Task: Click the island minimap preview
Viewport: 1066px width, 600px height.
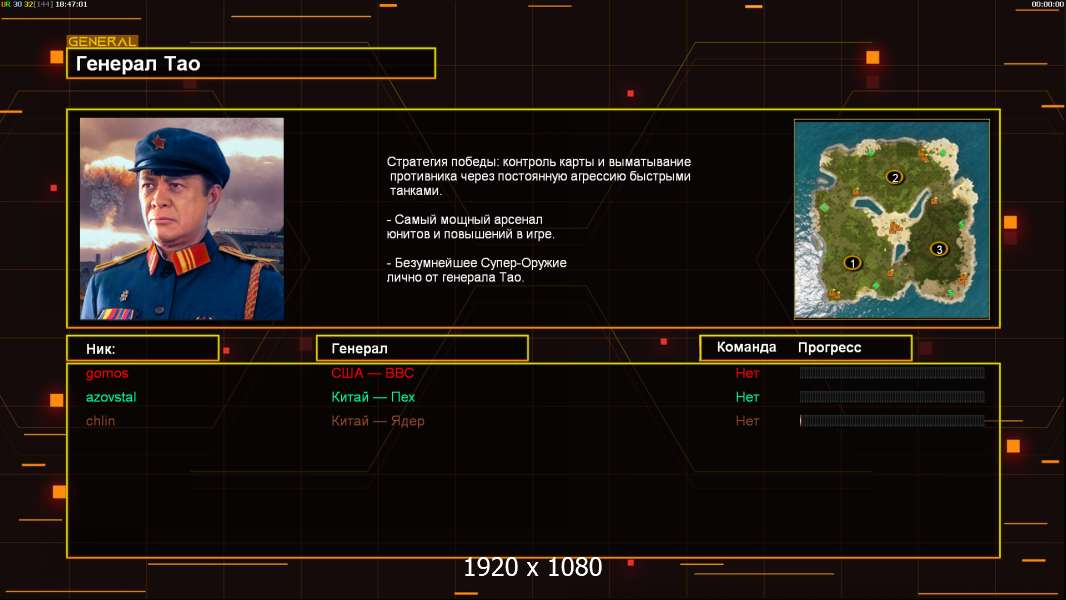Action: click(892, 219)
